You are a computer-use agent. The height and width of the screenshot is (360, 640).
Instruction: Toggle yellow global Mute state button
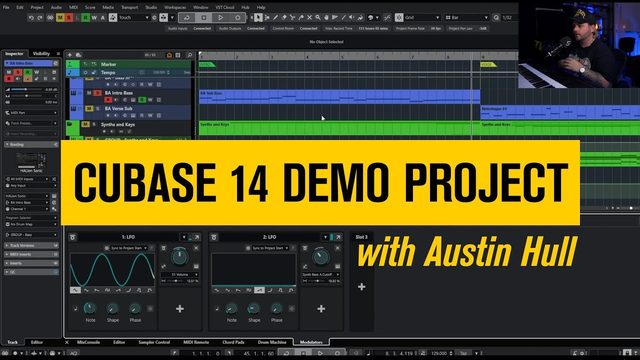tap(60, 18)
